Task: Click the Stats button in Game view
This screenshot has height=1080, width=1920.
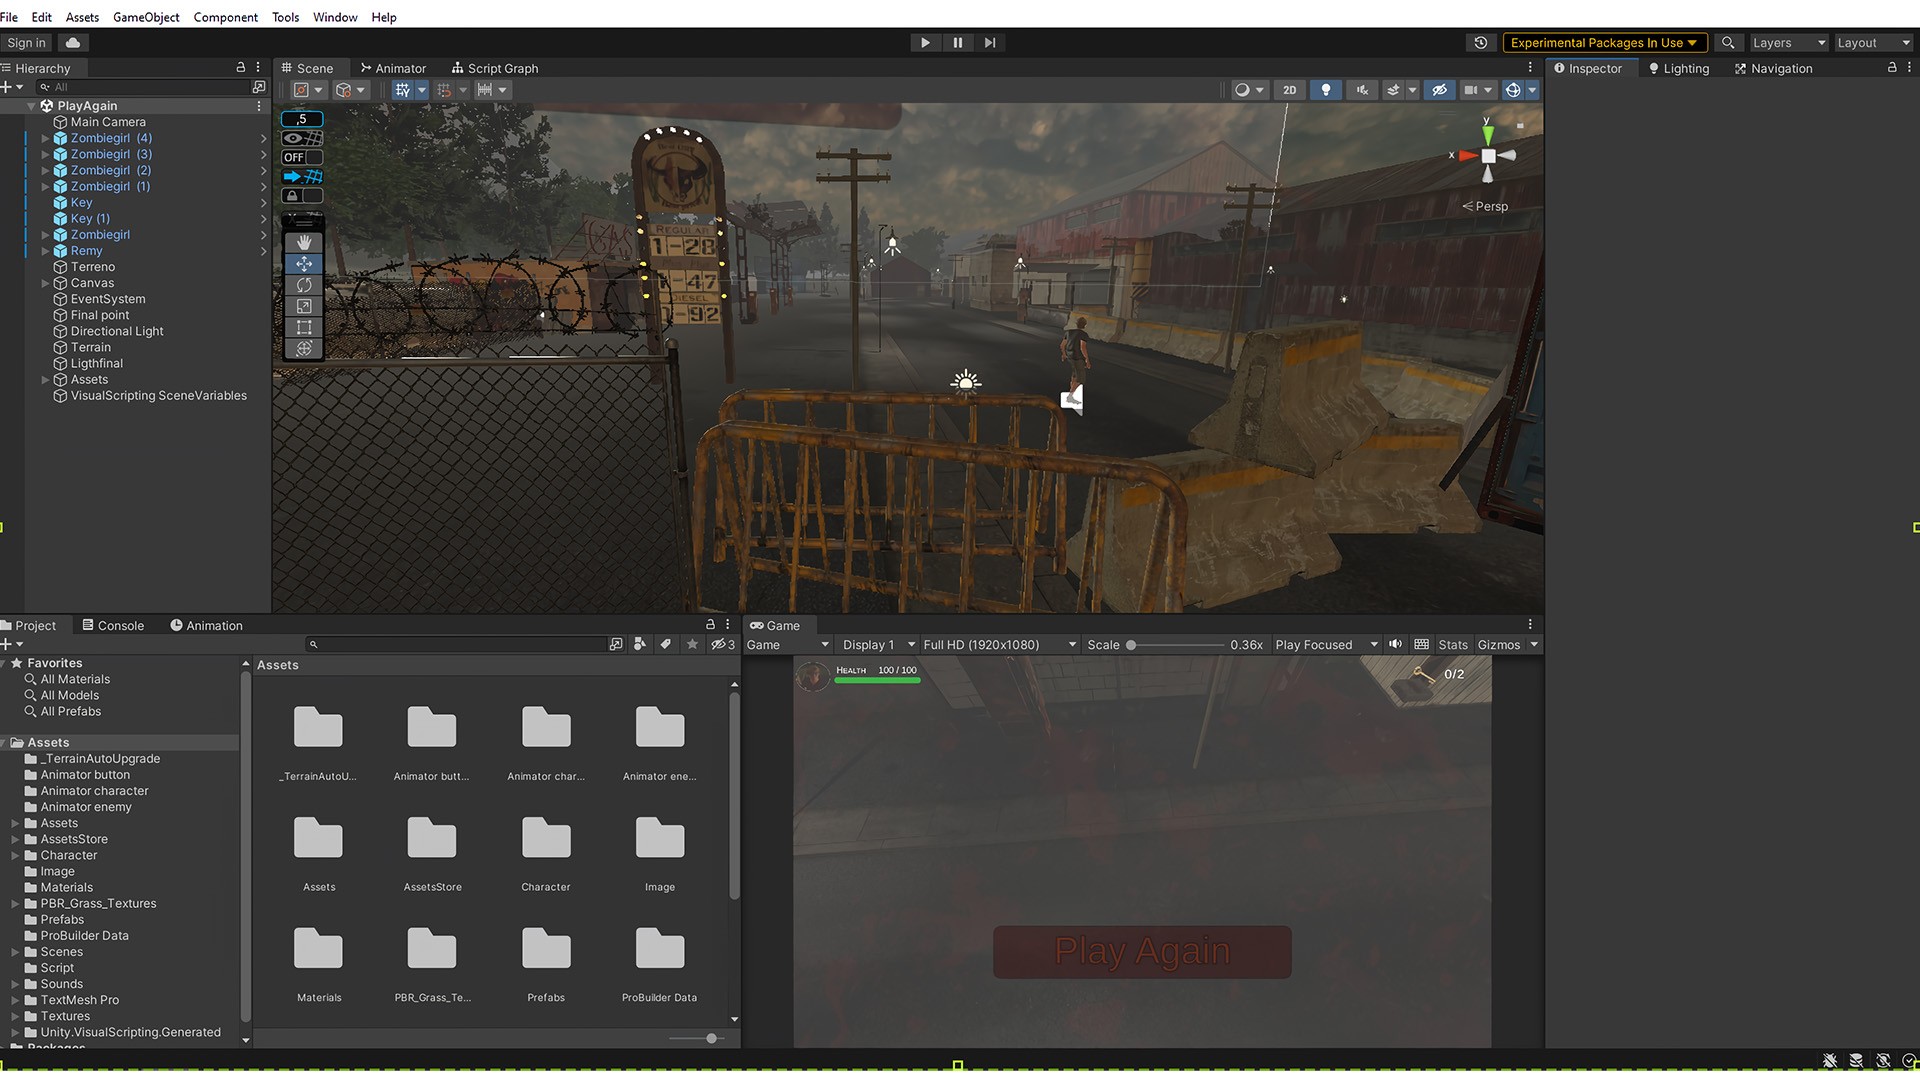Action: click(1452, 645)
